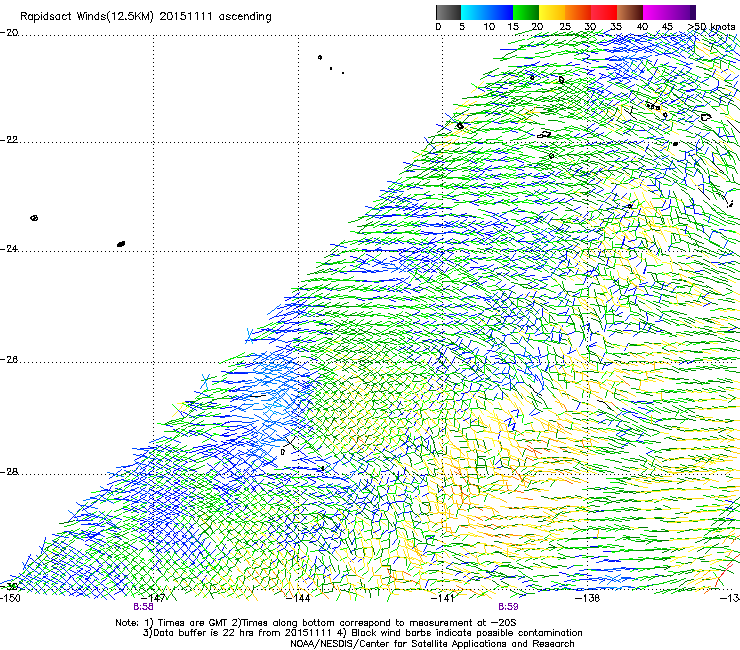This screenshot has width=740, height=650.
Task: Click the legend tick label 10
Action: pos(489,27)
